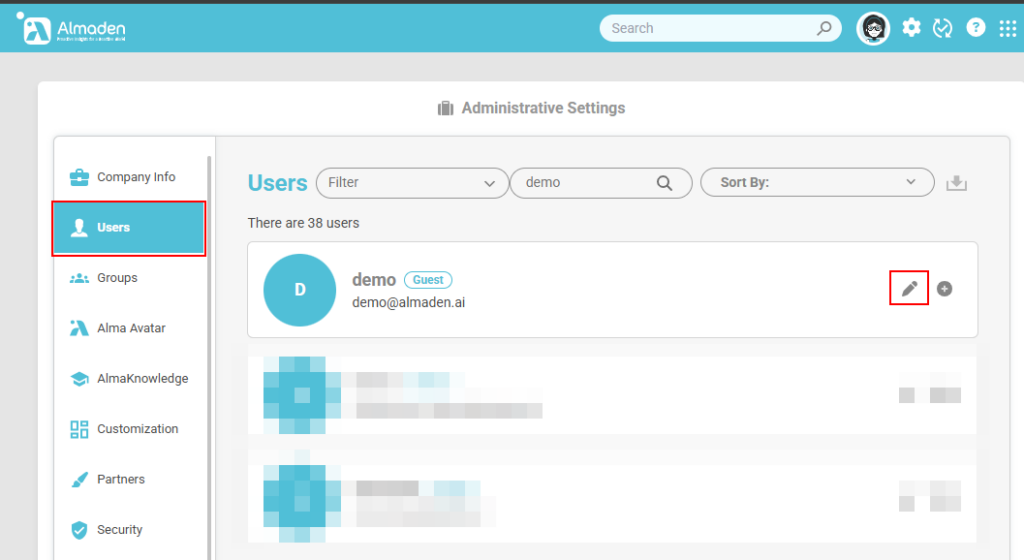Click the Almaden logo
The width and height of the screenshot is (1024, 560).
pyautogui.click(x=73, y=30)
